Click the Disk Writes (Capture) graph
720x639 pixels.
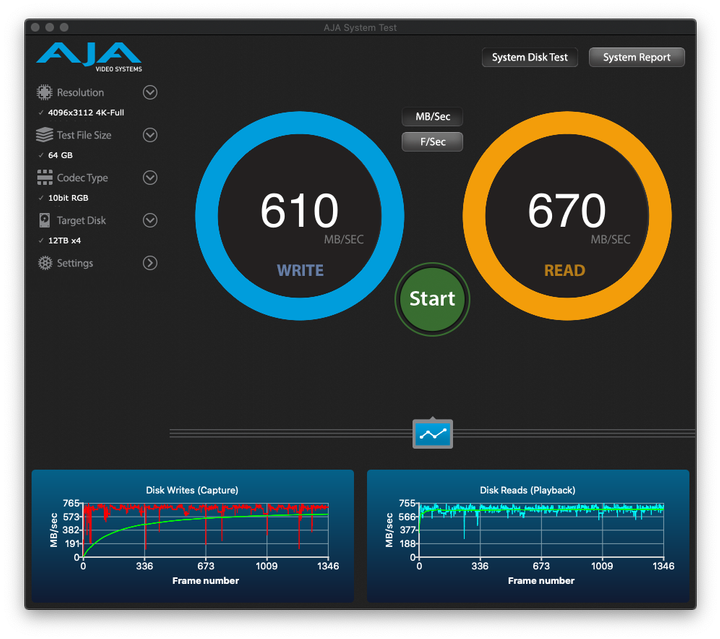pos(193,536)
